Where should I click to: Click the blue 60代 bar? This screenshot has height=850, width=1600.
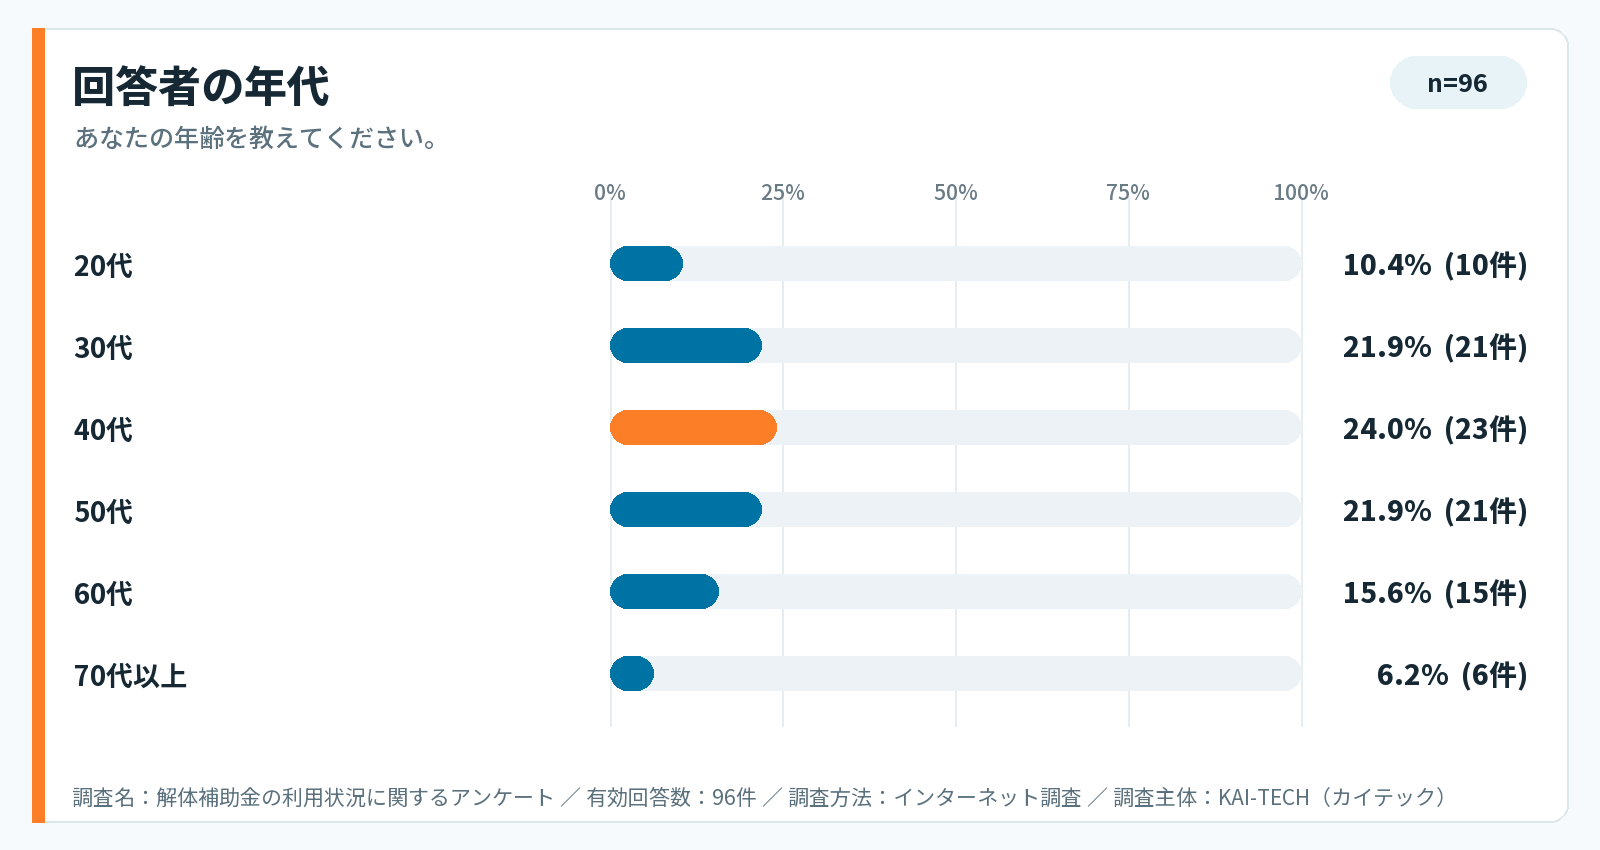[664, 592]
